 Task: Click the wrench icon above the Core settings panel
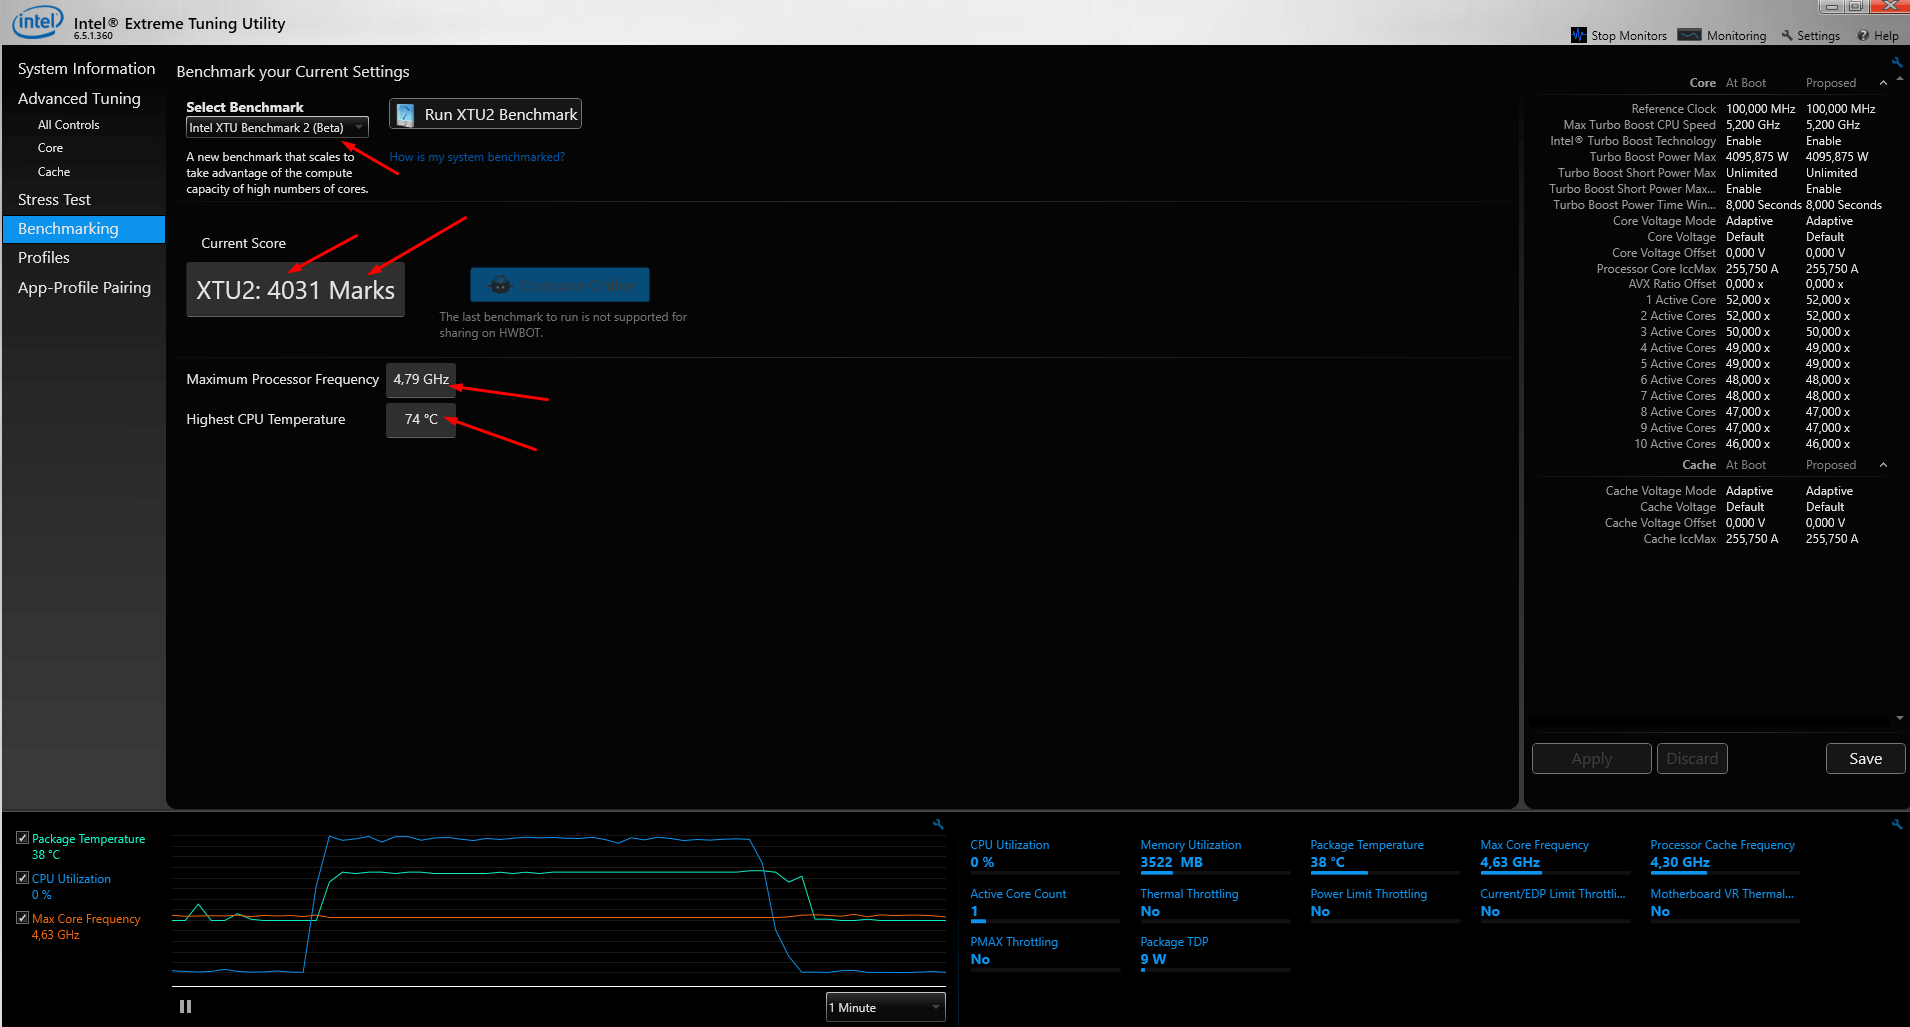pos(1896,62)
